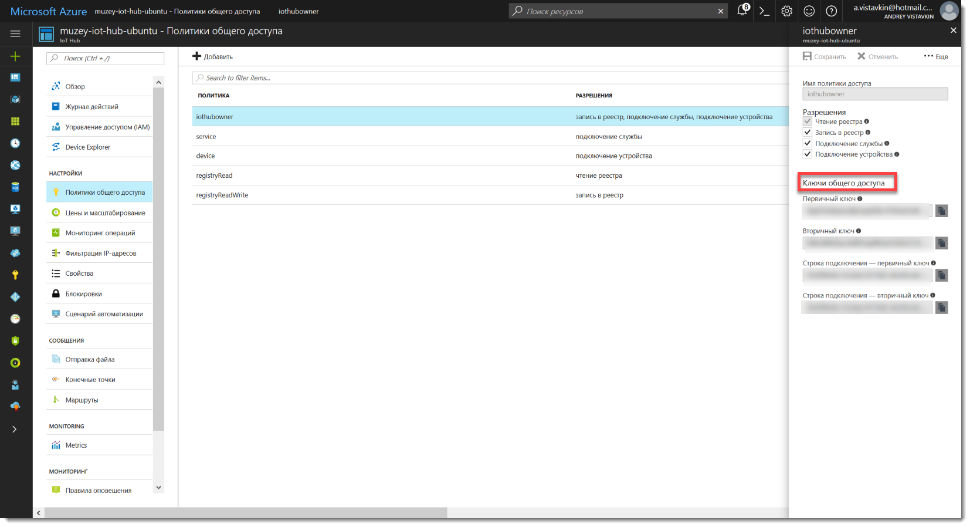Image resolution: width=970 pixels, height=527 pixels.
Task: Select Политики общего доступа menu item
Action: pyautogui.click(x=99, y=192)
